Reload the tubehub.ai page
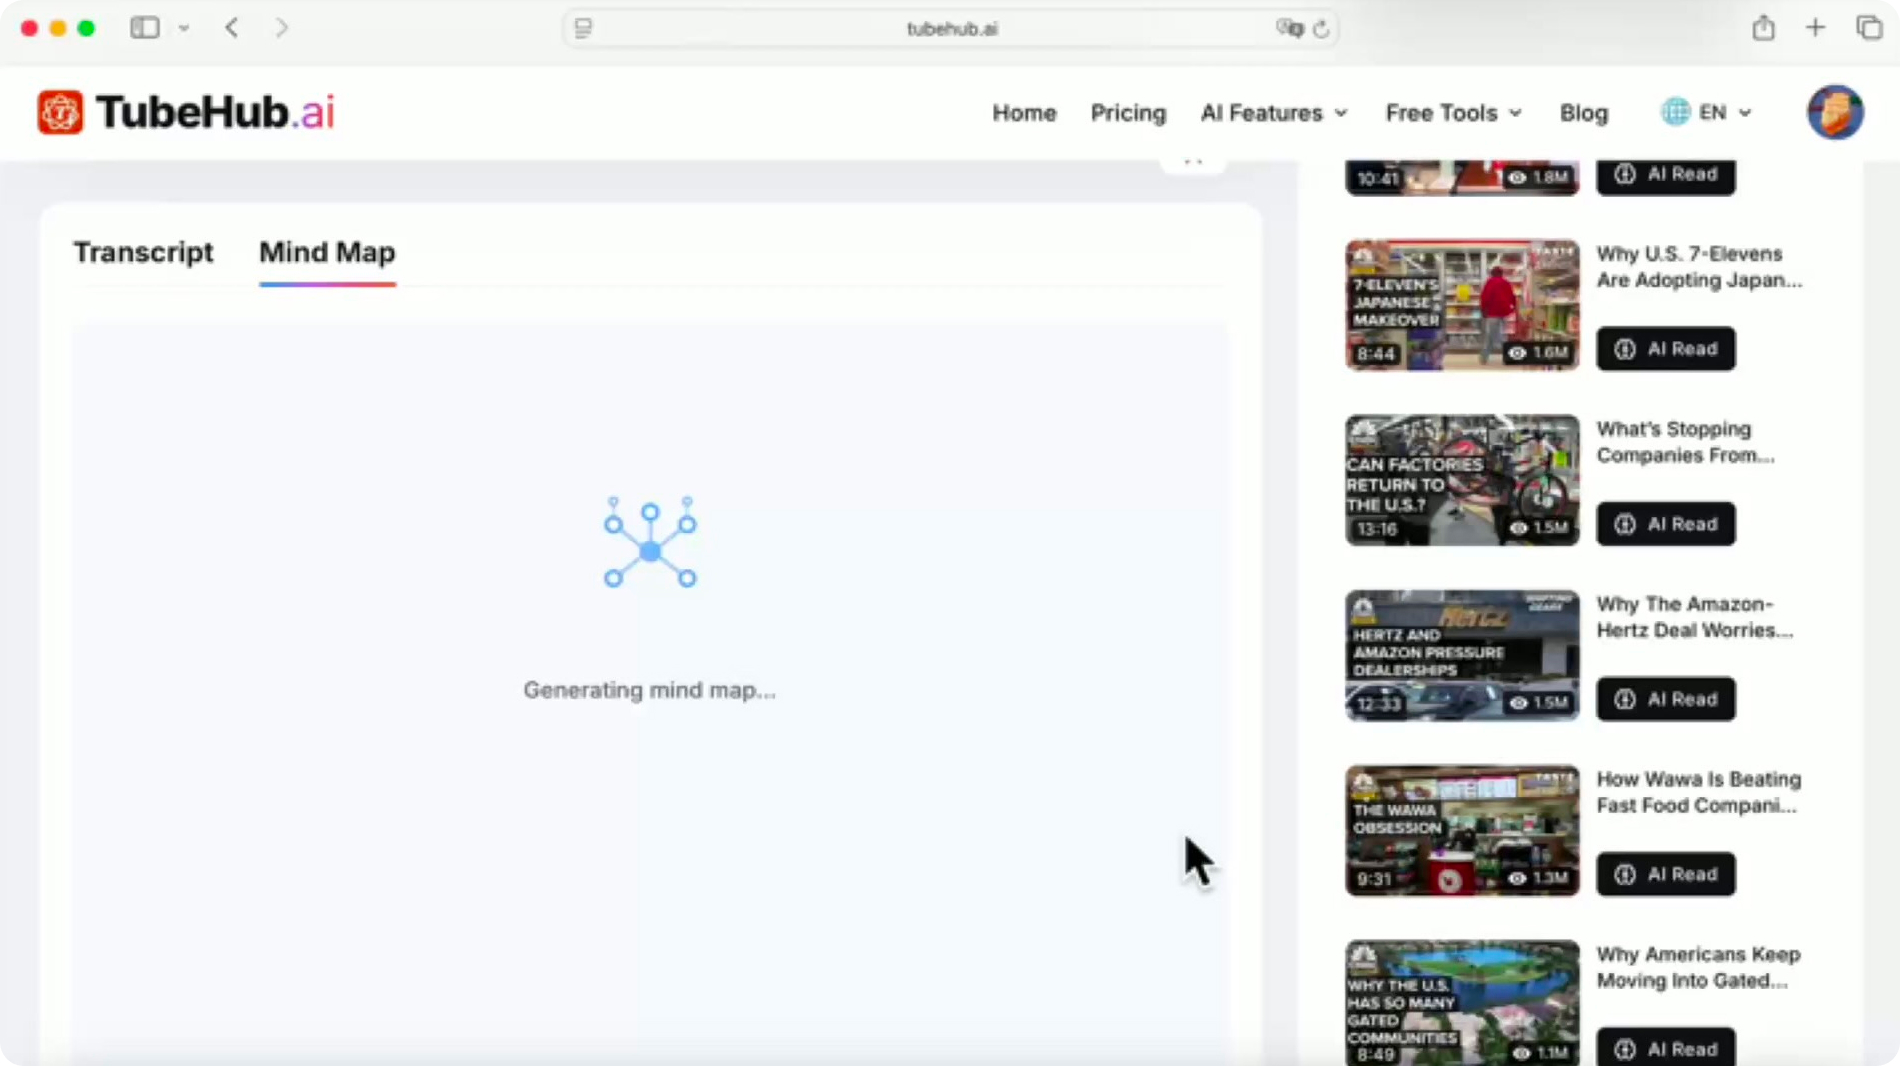The width and height of the screenshot is (1900, 1066). 1320,29
